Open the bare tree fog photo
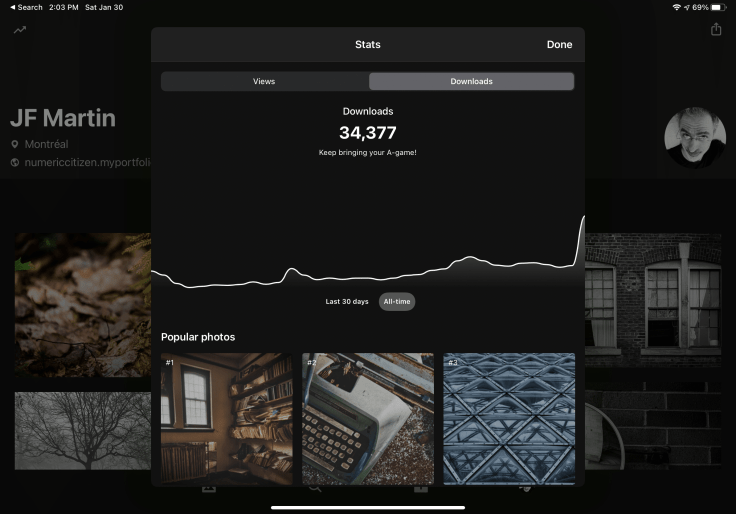 click(x=83, y=431)
